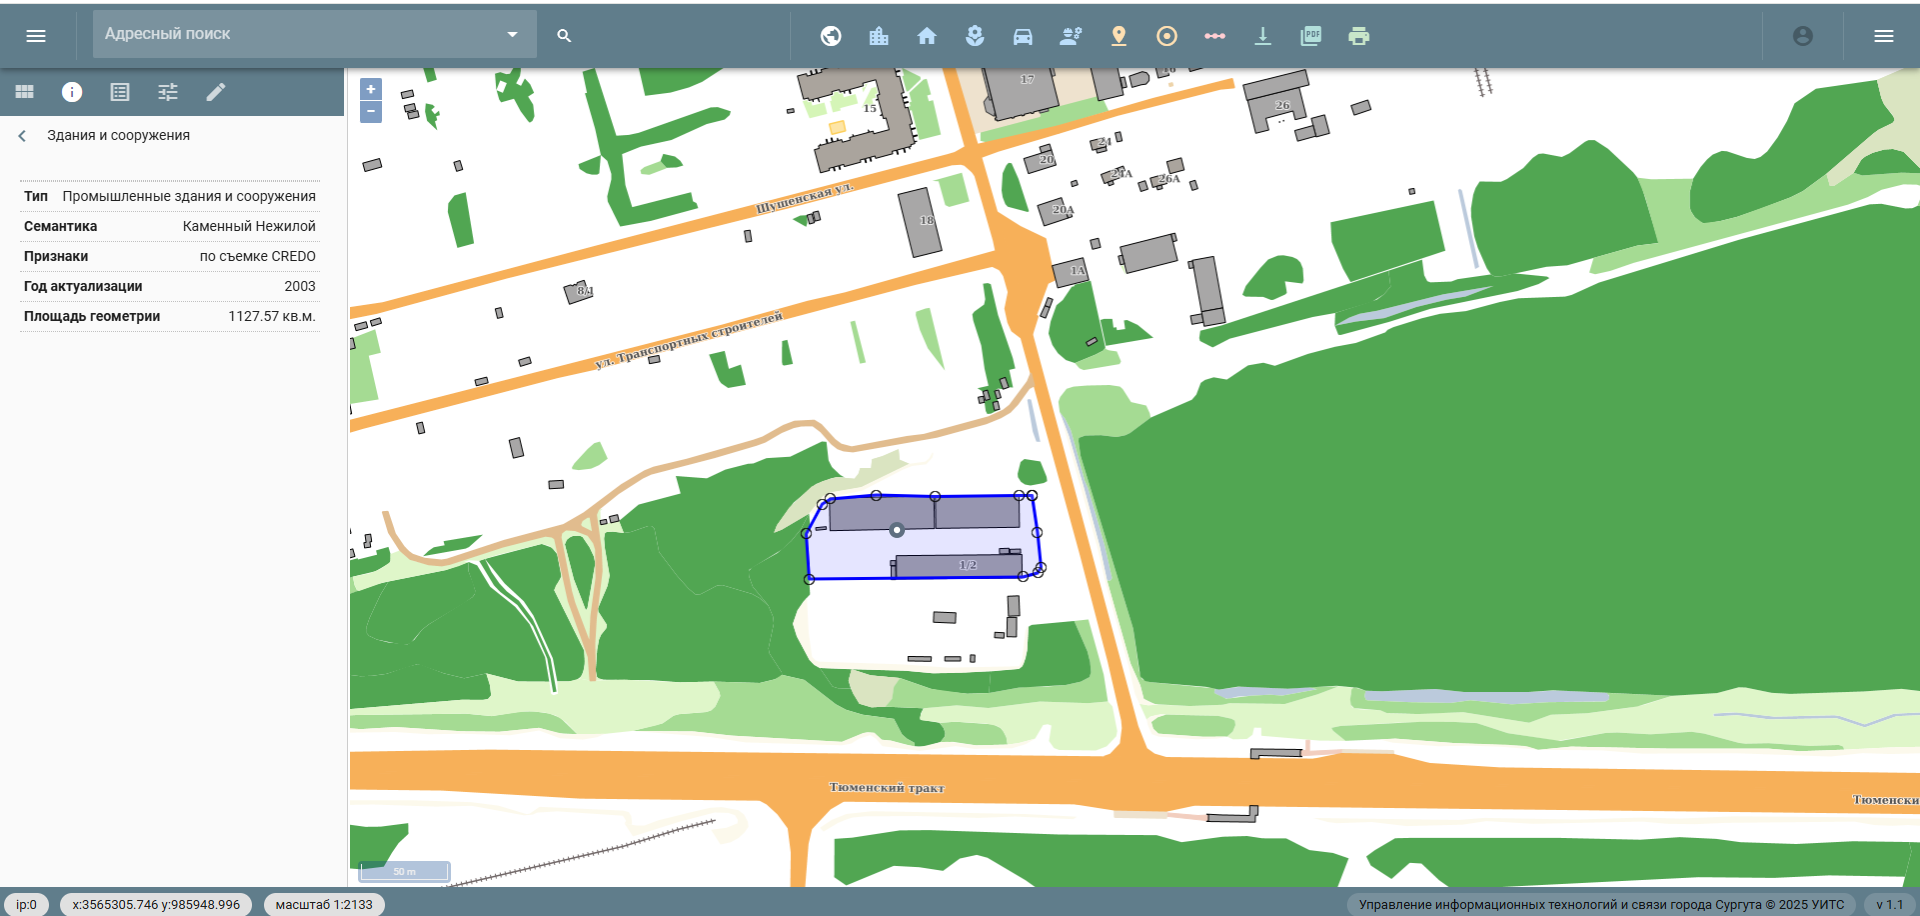Viewport: 1920px width, 916px height.
Task: Zoom out with the minus button
Action: coord(370,112)
